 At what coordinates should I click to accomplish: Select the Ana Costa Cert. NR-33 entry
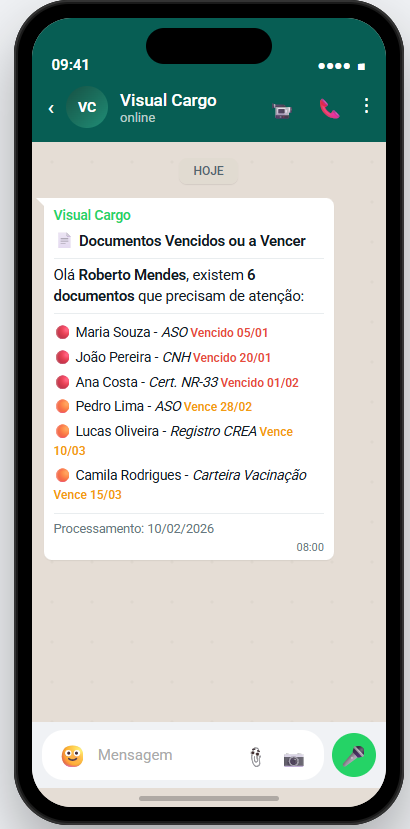(x=177, y=382)
